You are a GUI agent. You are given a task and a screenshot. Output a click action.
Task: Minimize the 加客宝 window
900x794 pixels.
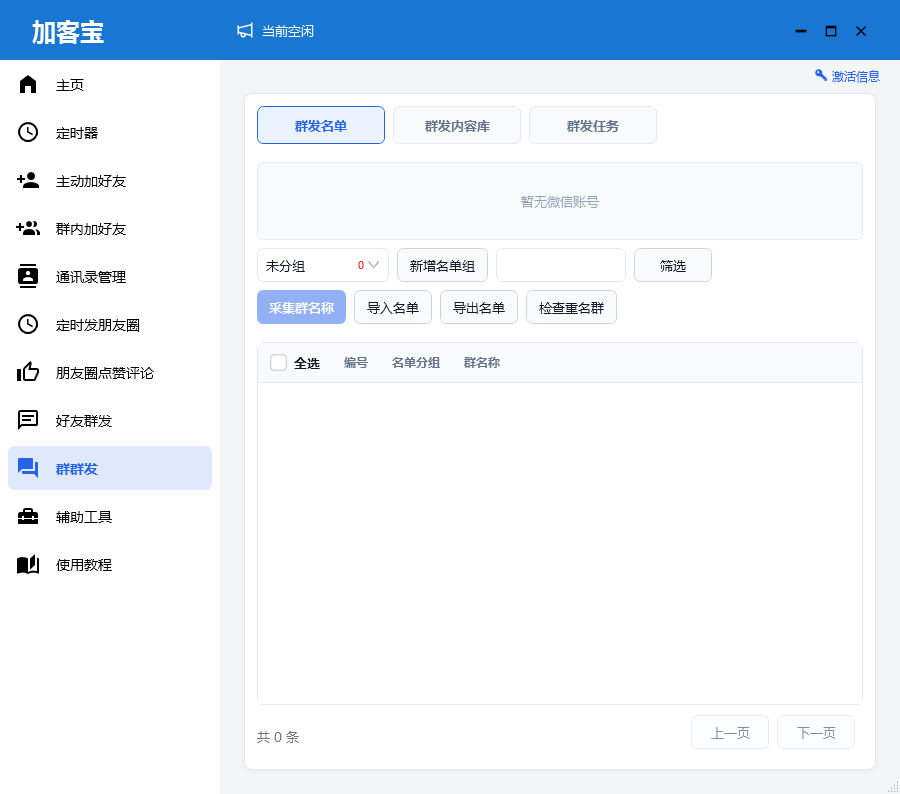click(801, 31)
